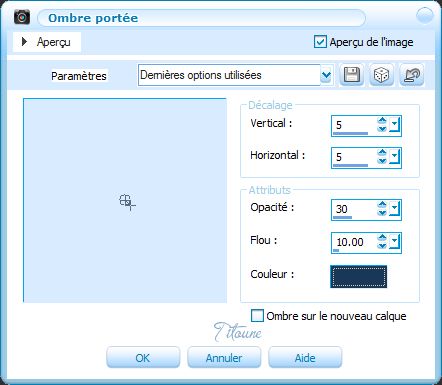Click the shadow offset preview pane
This screenshot has width=442, height=385.
pos(125,200)
